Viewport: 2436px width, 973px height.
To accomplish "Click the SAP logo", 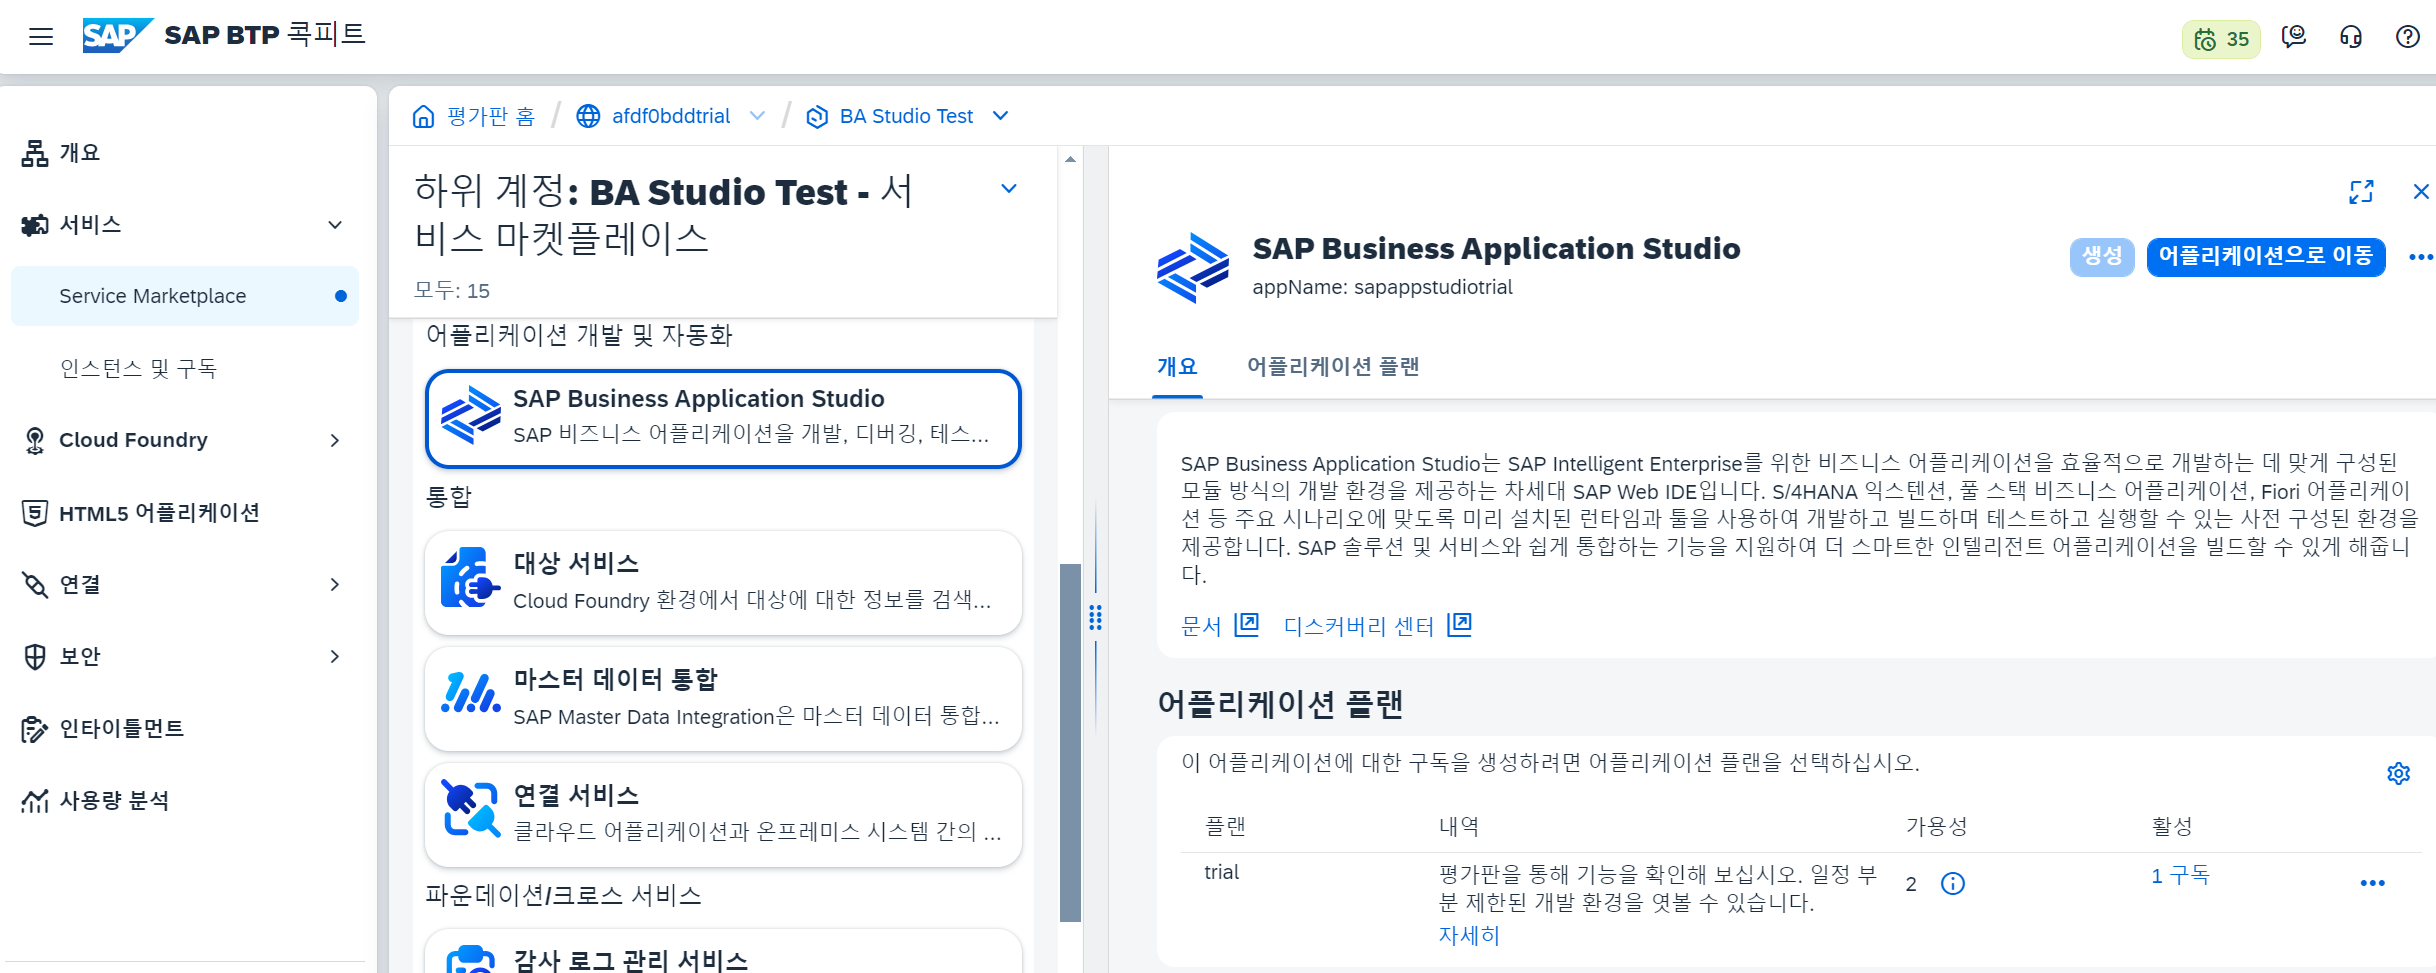I will point(117,35).
